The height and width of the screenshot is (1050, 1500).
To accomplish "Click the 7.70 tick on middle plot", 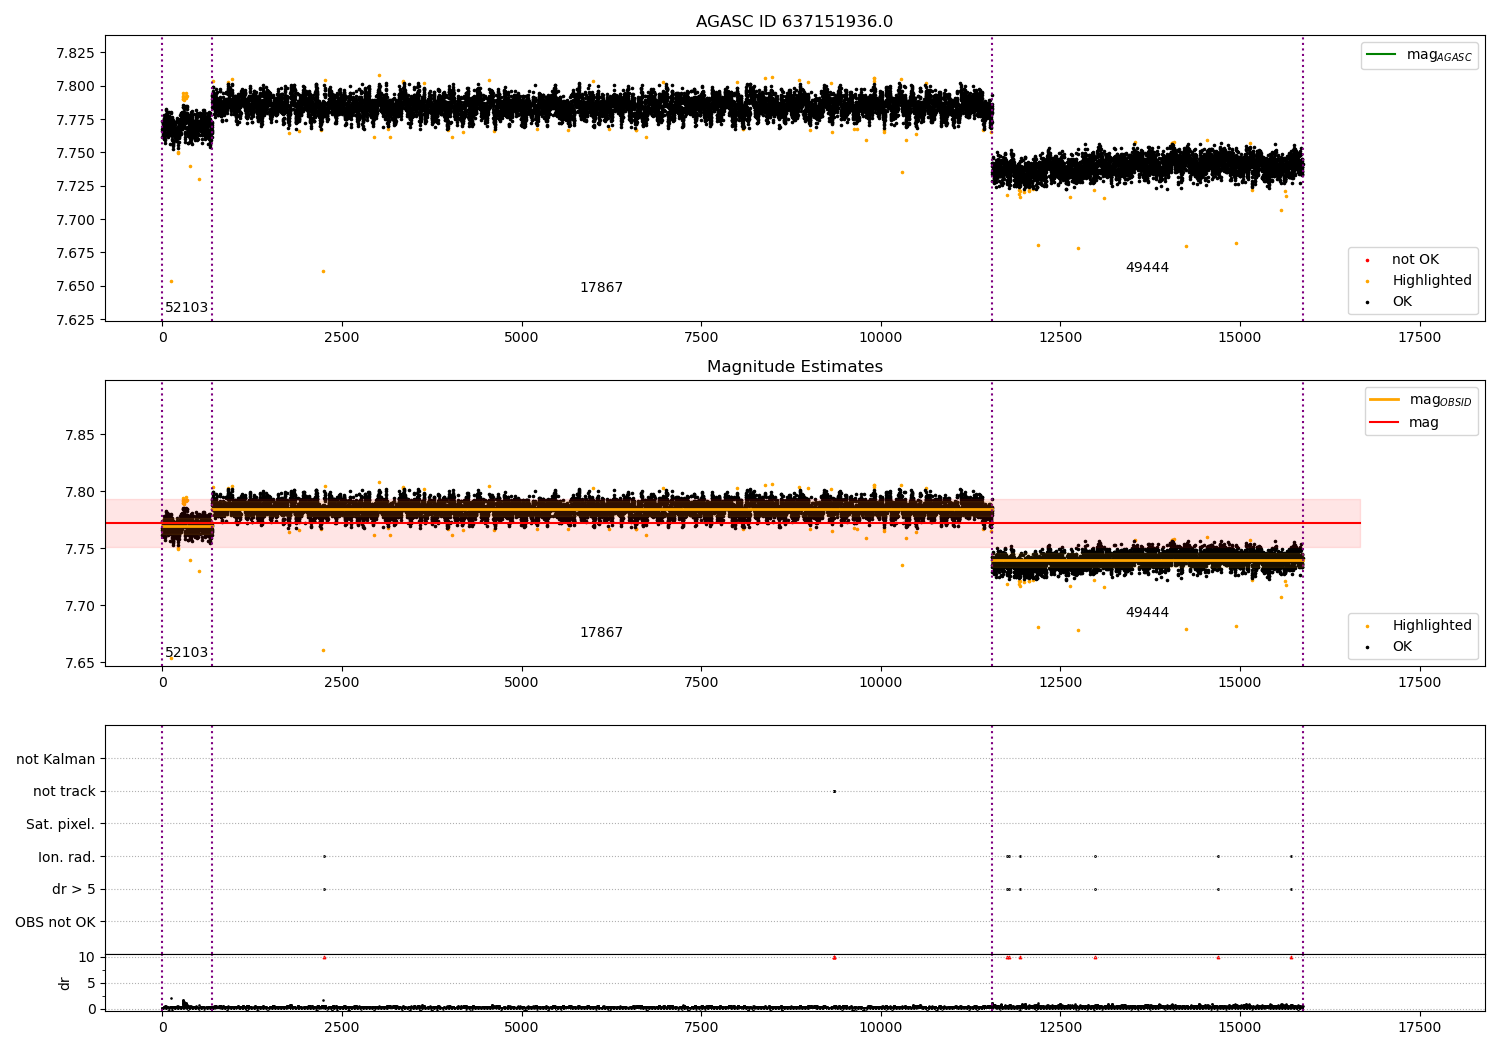I will [x=80, y=606].
